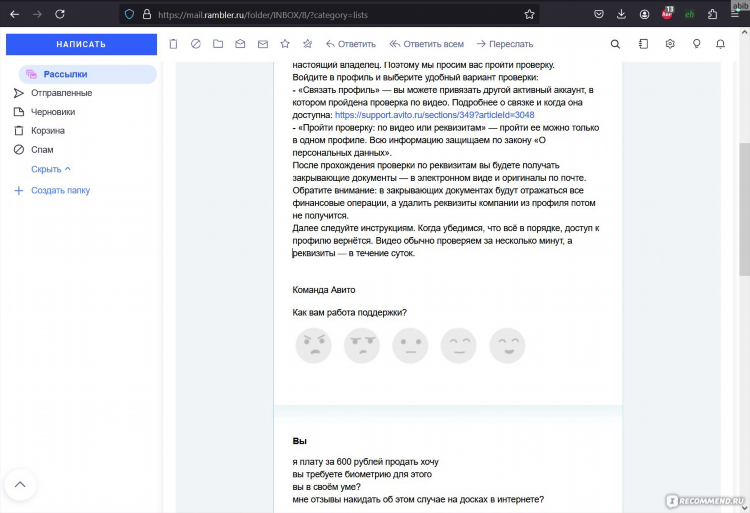This screenshot has height=513, width=750.
Task: Open the browser hamburger menu
Action: (735, 14)
